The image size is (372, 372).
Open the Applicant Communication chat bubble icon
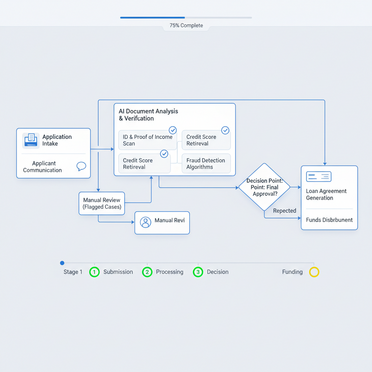pos(81,166)
